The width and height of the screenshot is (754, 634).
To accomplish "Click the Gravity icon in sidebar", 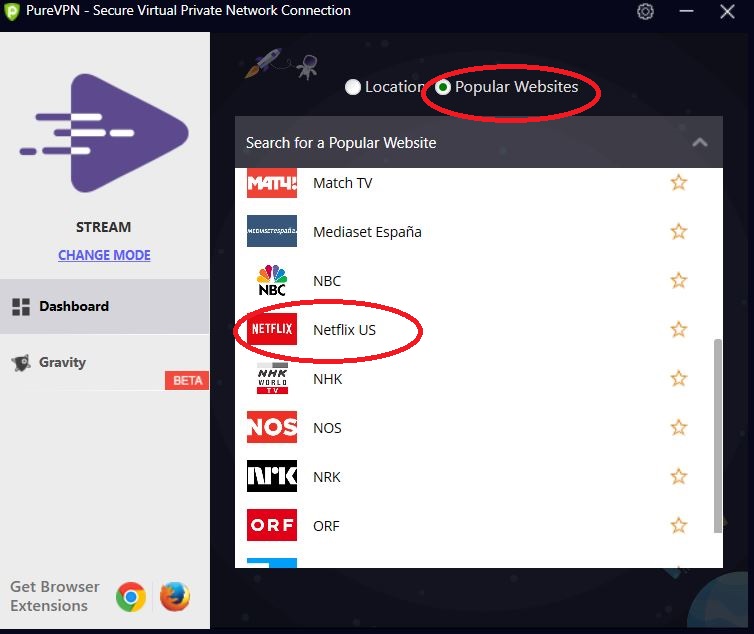I will [21, 363].
